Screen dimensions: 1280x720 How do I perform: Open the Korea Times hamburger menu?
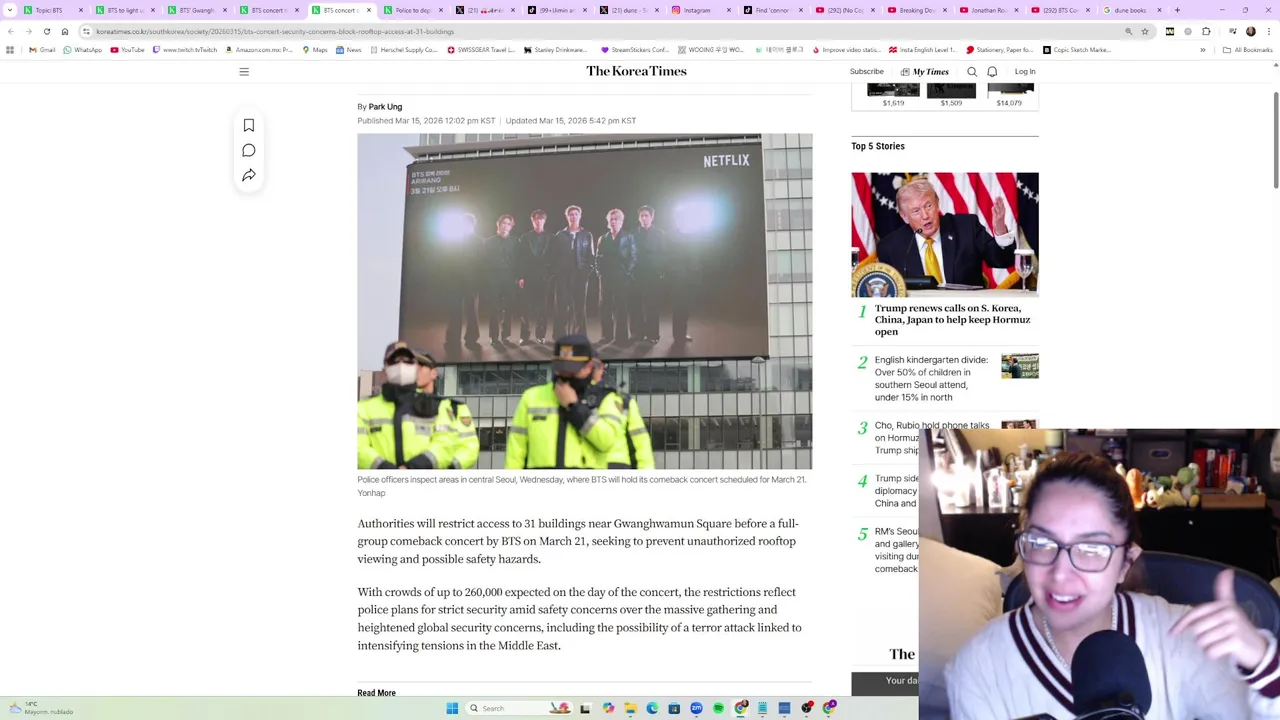[x=244, y=72]
